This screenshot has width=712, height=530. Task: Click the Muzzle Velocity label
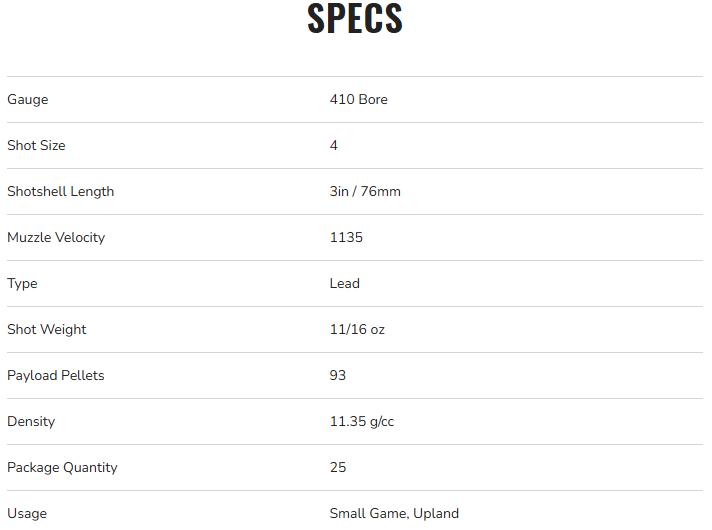click(x=56, y=238)
